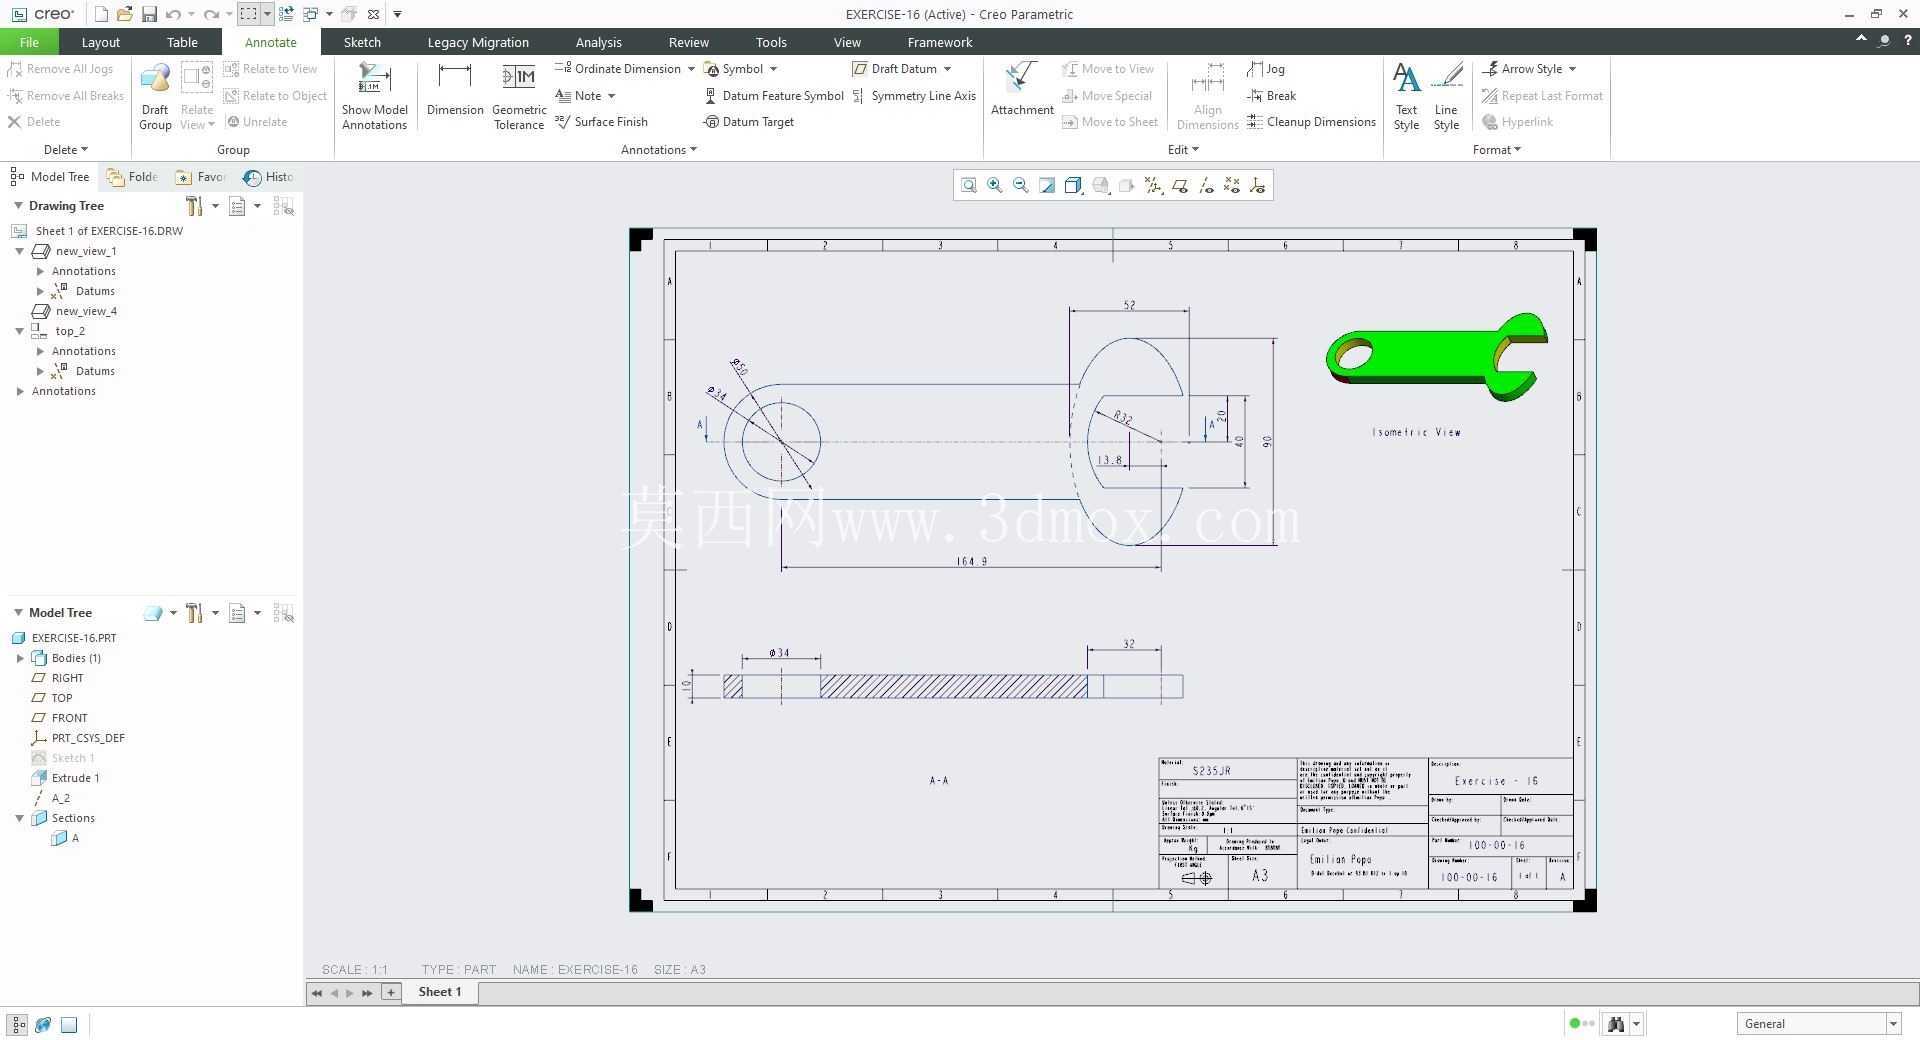
Task: Click the Draft Group icon
Action: point(155,96)
